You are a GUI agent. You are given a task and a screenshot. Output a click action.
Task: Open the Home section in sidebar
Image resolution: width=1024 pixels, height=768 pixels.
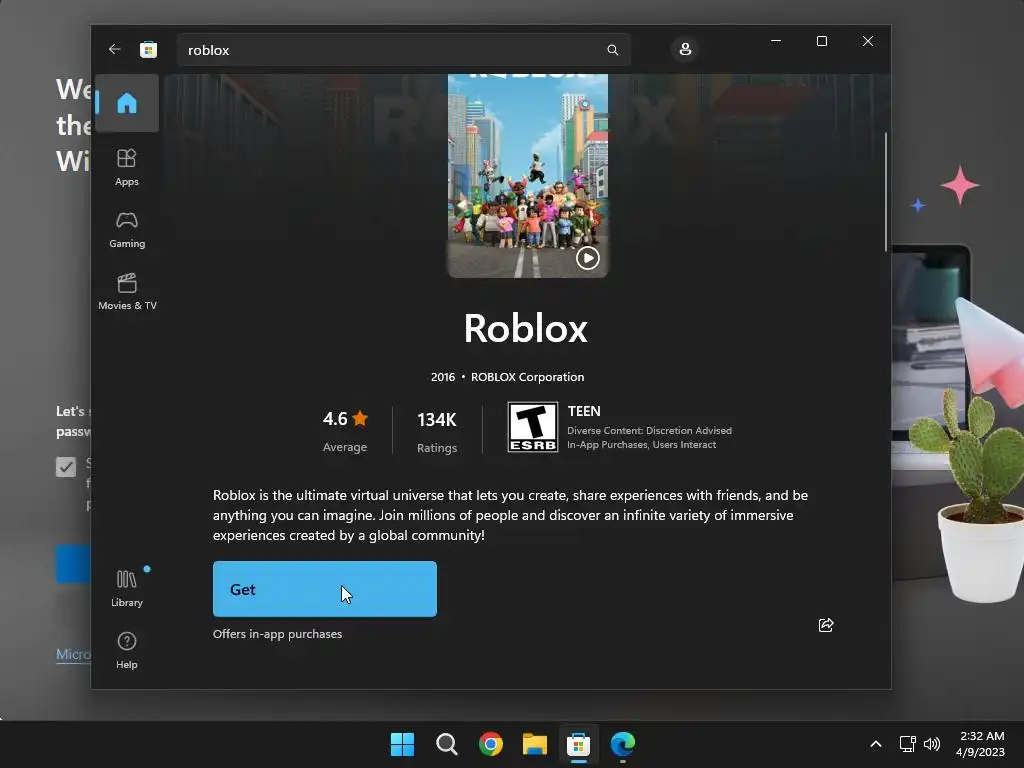tap(127, 103)
